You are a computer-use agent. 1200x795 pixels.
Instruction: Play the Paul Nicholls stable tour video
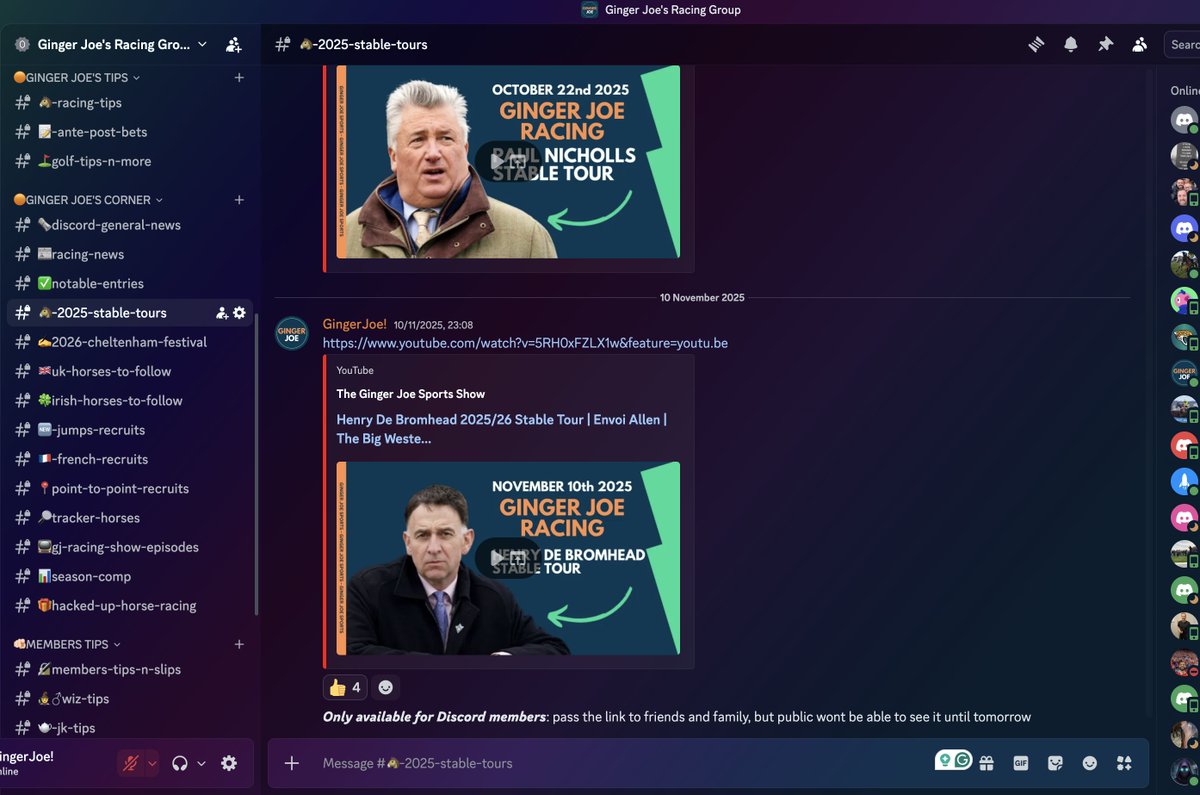(x=496, y=161)
